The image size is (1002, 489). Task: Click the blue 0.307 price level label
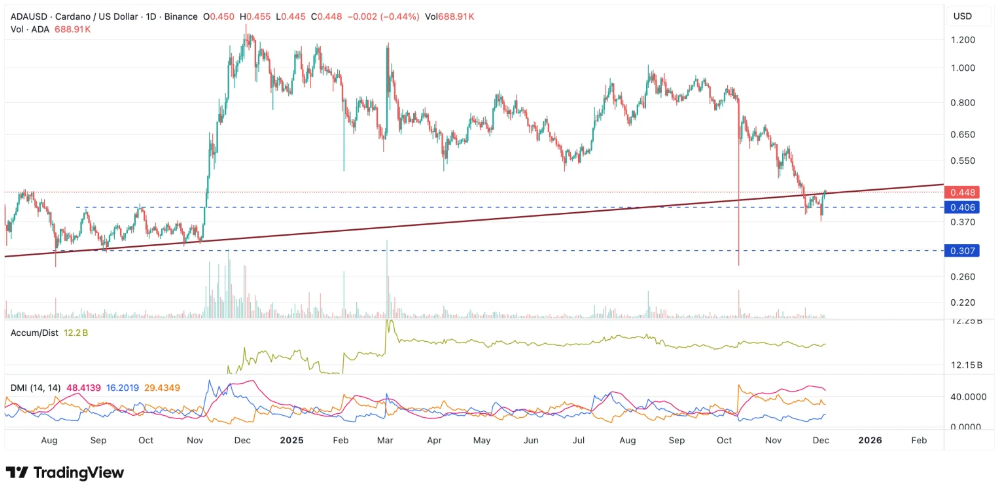point(964,250)
